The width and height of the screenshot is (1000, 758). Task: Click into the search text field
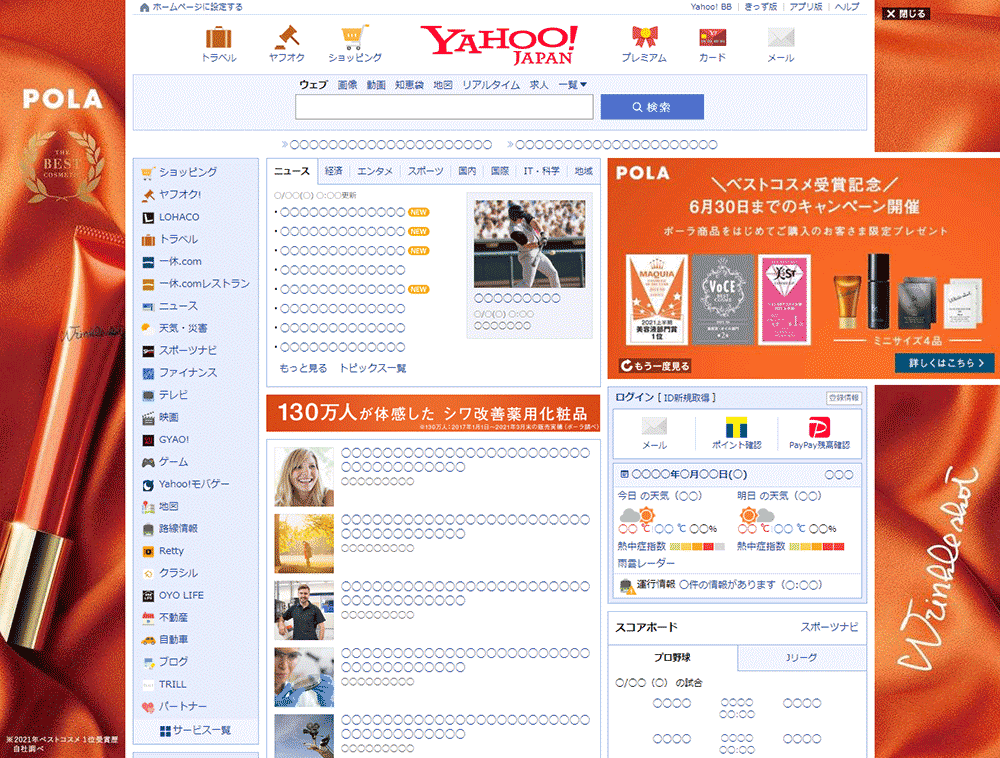pyautogui.click(x=444, y=107)
